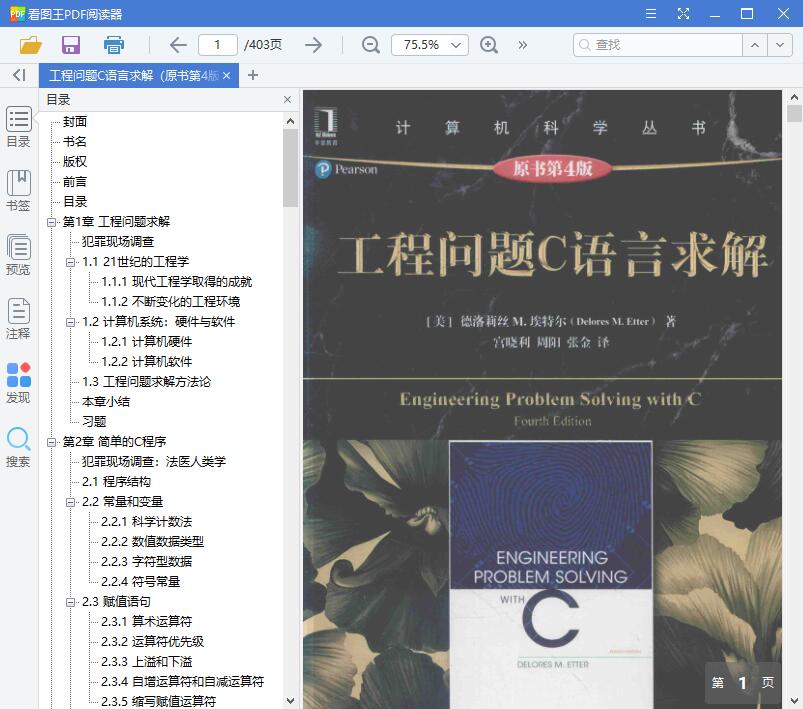Open the 目录 sidebar panel
Image resolution: width=803 pixels, height=709 pixels.
(x=18, y=127)
